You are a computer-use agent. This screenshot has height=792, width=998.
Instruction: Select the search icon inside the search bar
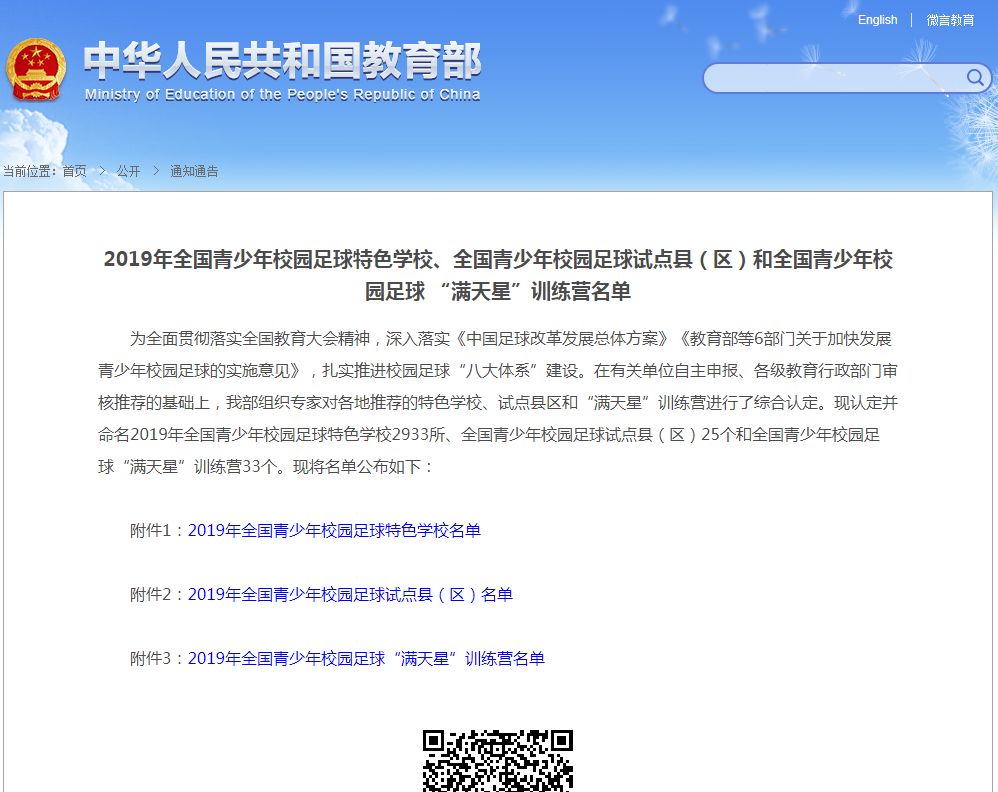point(974,78)
